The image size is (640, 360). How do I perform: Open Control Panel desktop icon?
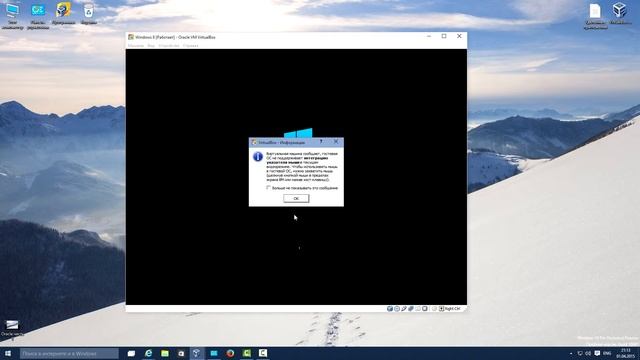coord(38,16)
